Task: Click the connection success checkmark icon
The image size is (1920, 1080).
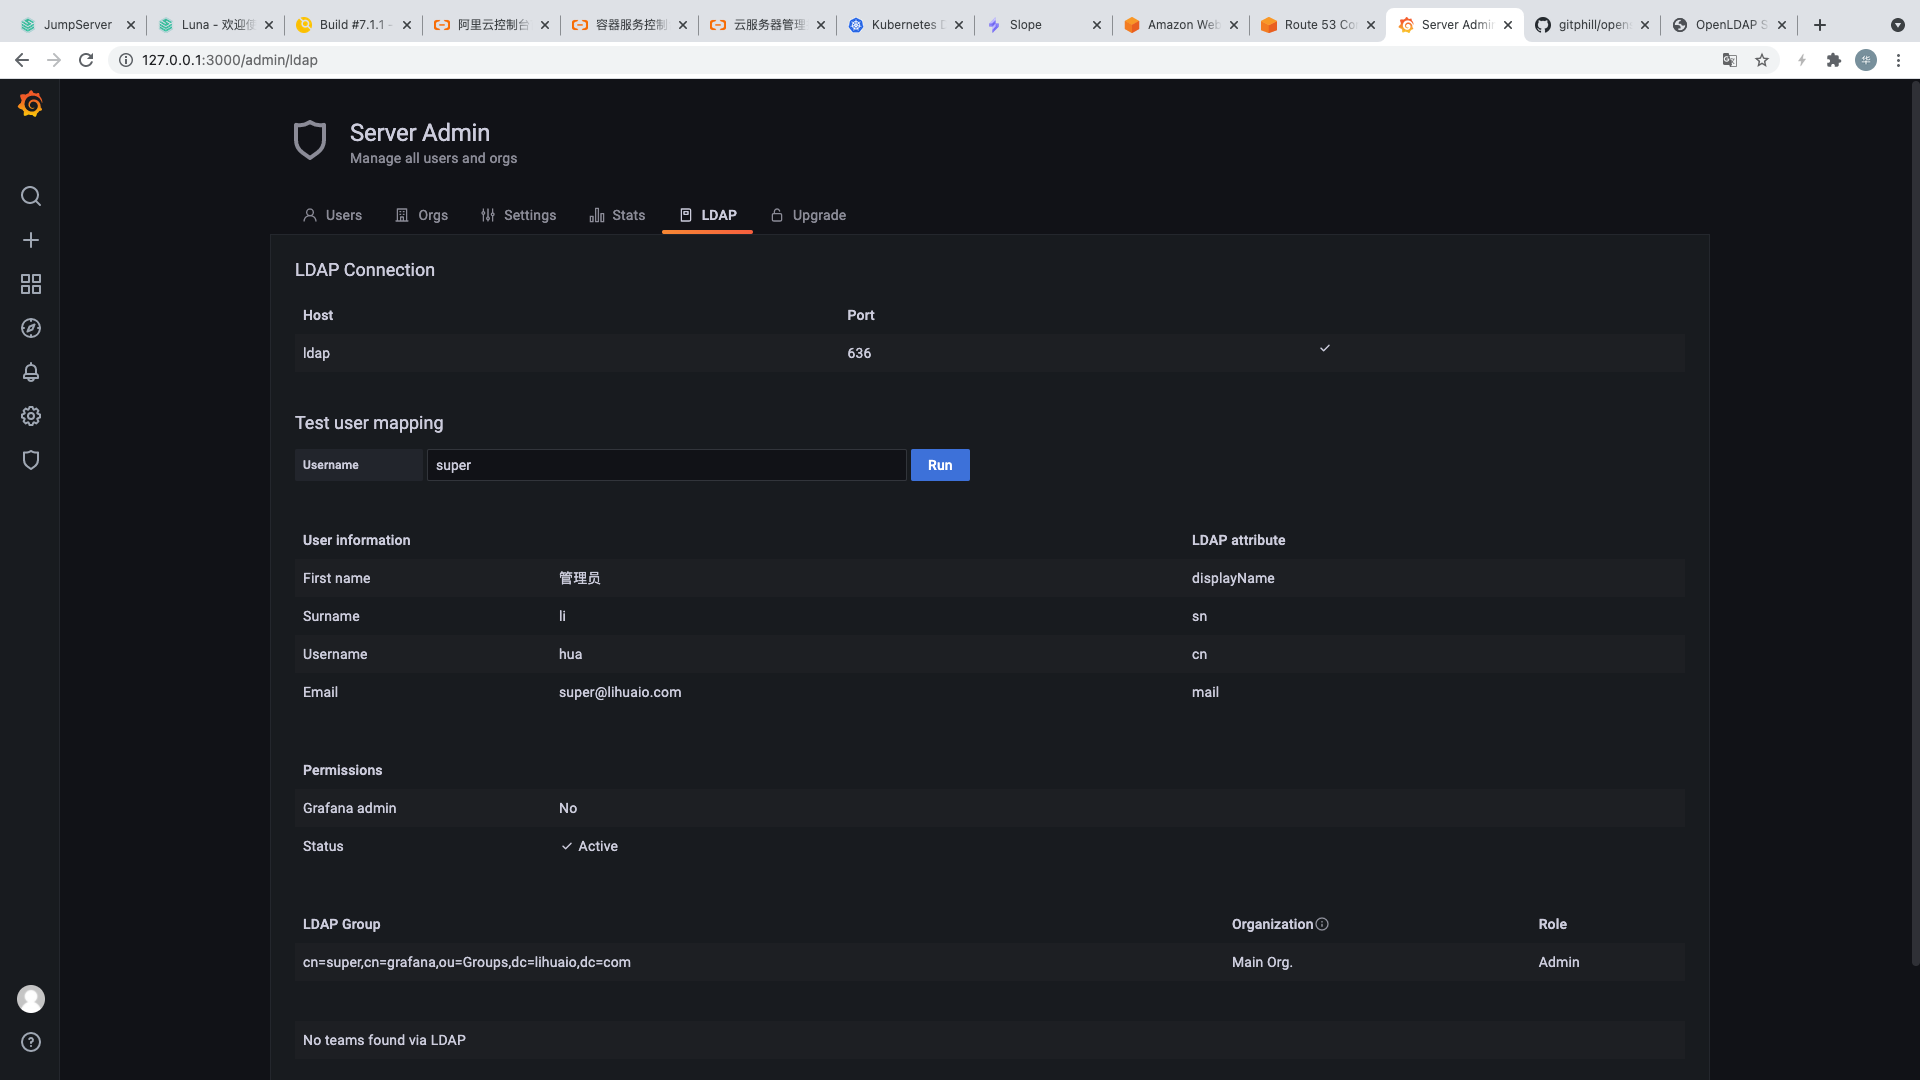Action: pyautogui.click(x=1325, y=348)
